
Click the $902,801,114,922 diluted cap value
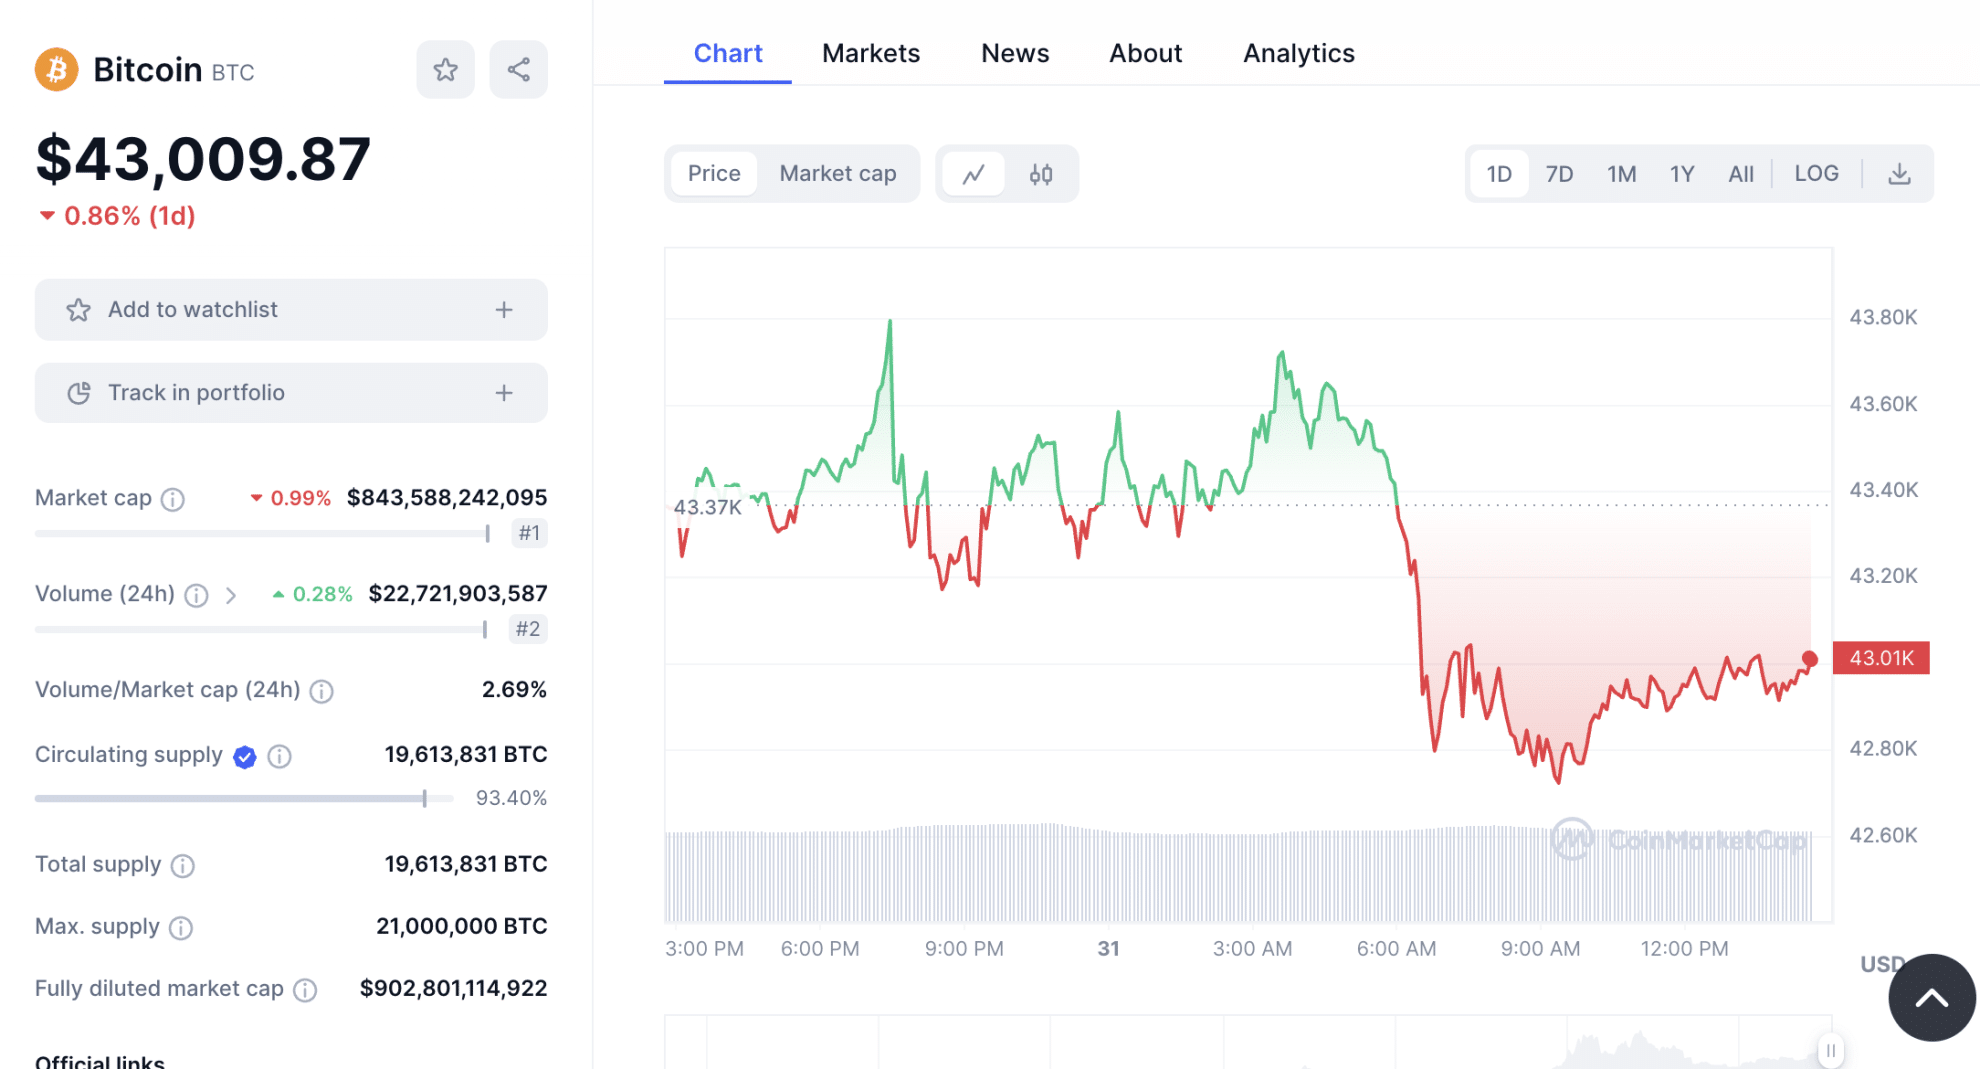[453, 989]
